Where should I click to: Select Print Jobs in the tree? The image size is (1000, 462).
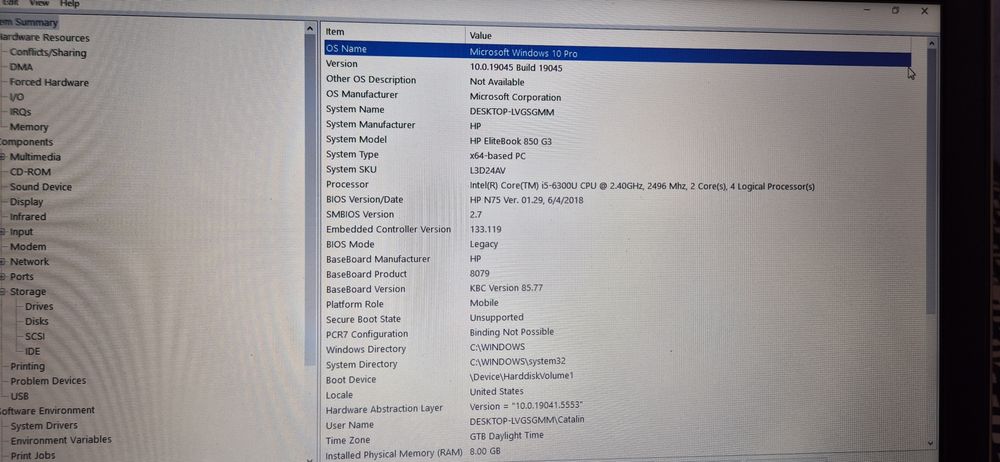point(33,456)
